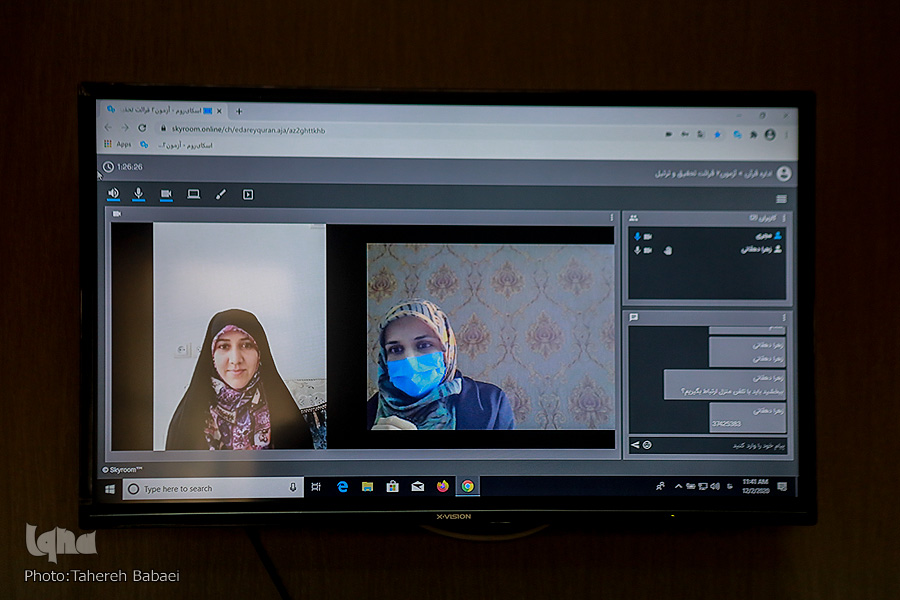Open the whiteboard brush tool
900x600 pixels.
221,194
